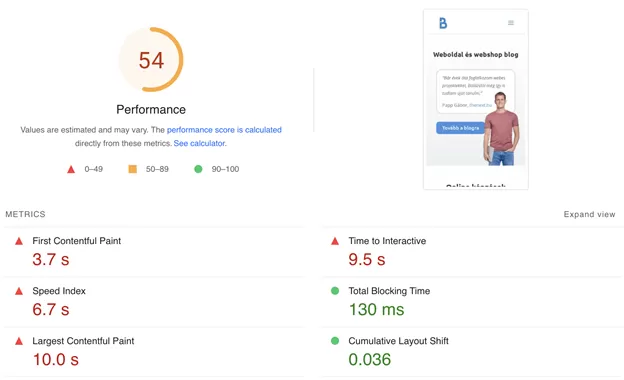Click the man's photo in the page preview
This screenshot has width=624, height=380.
[501, 129]
